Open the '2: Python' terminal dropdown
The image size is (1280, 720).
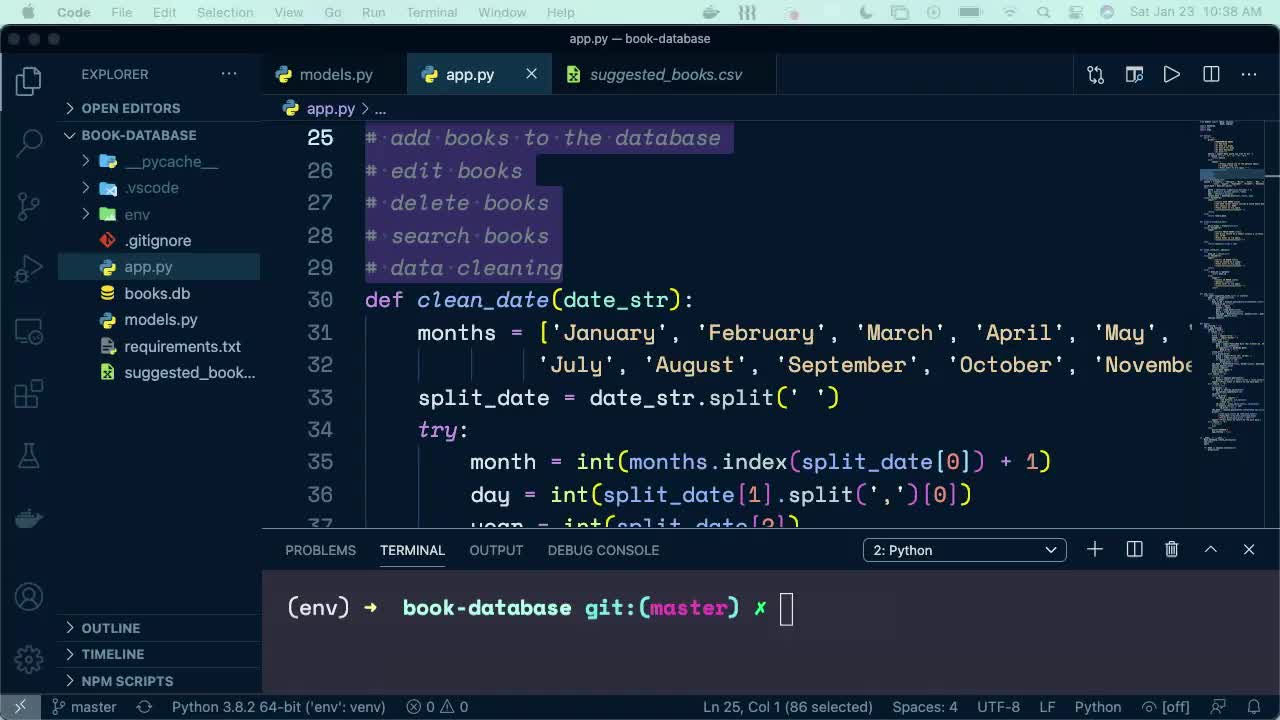[x=963, y=549]
